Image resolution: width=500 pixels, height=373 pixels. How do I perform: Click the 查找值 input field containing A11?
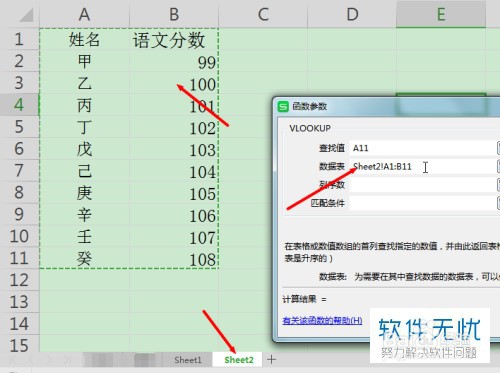click(x=423, y=148)
